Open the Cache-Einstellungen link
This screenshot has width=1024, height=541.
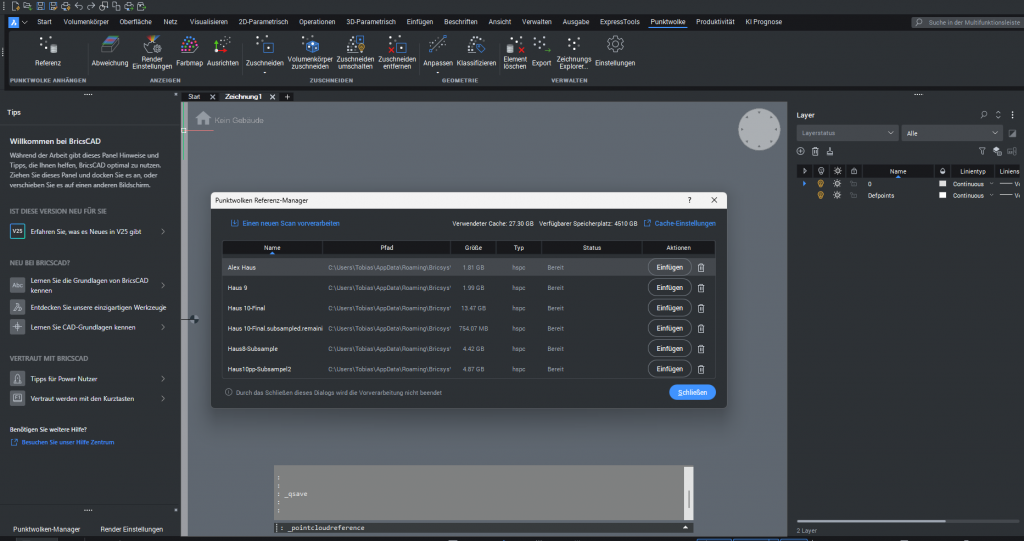[680, 223]
